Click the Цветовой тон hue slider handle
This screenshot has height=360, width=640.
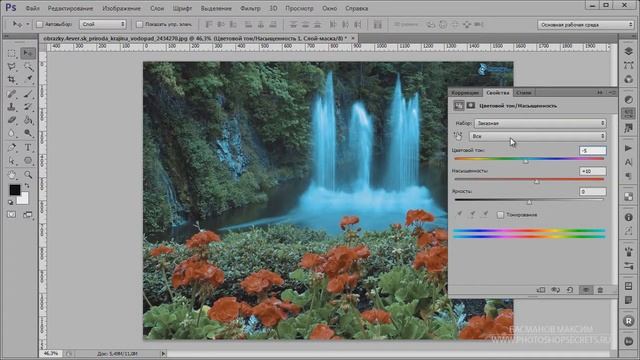click(526, 161)
